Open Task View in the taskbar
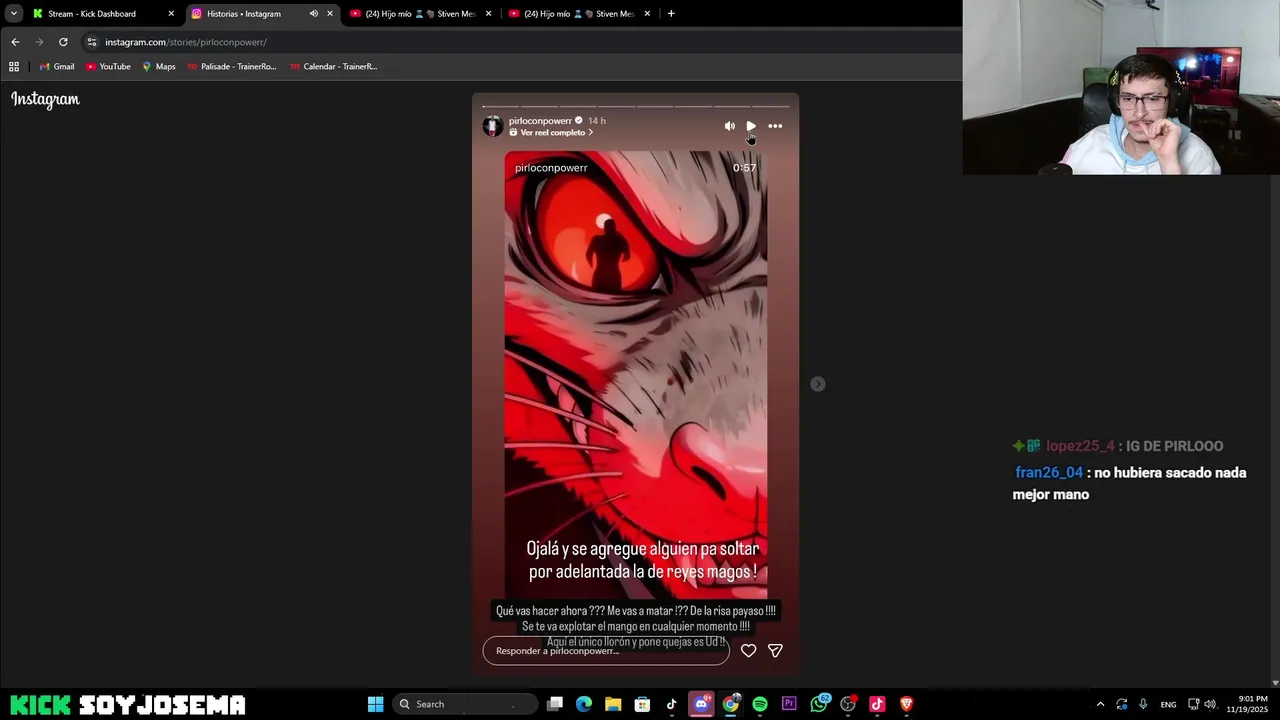 [555, 704]
